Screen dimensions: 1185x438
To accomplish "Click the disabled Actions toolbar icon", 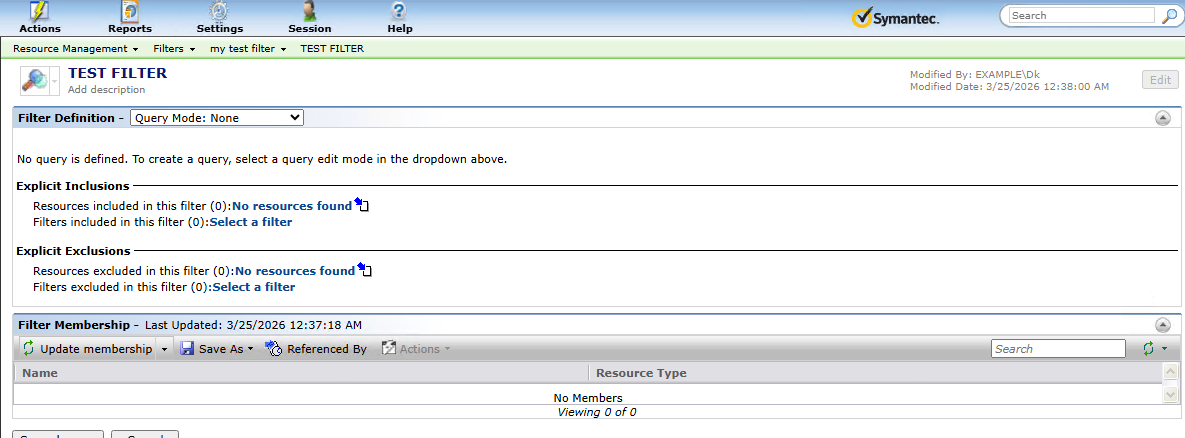I will click(x=388, y=349).
